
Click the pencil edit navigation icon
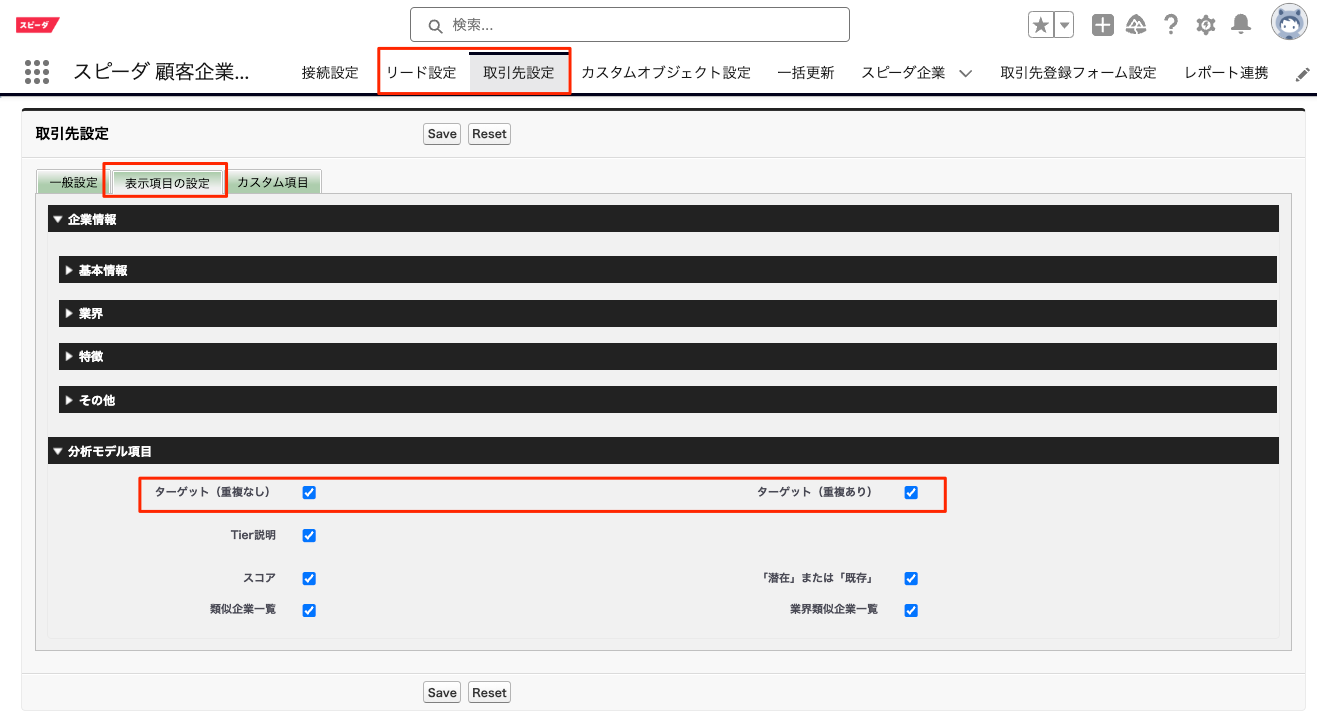point(1302,73)
